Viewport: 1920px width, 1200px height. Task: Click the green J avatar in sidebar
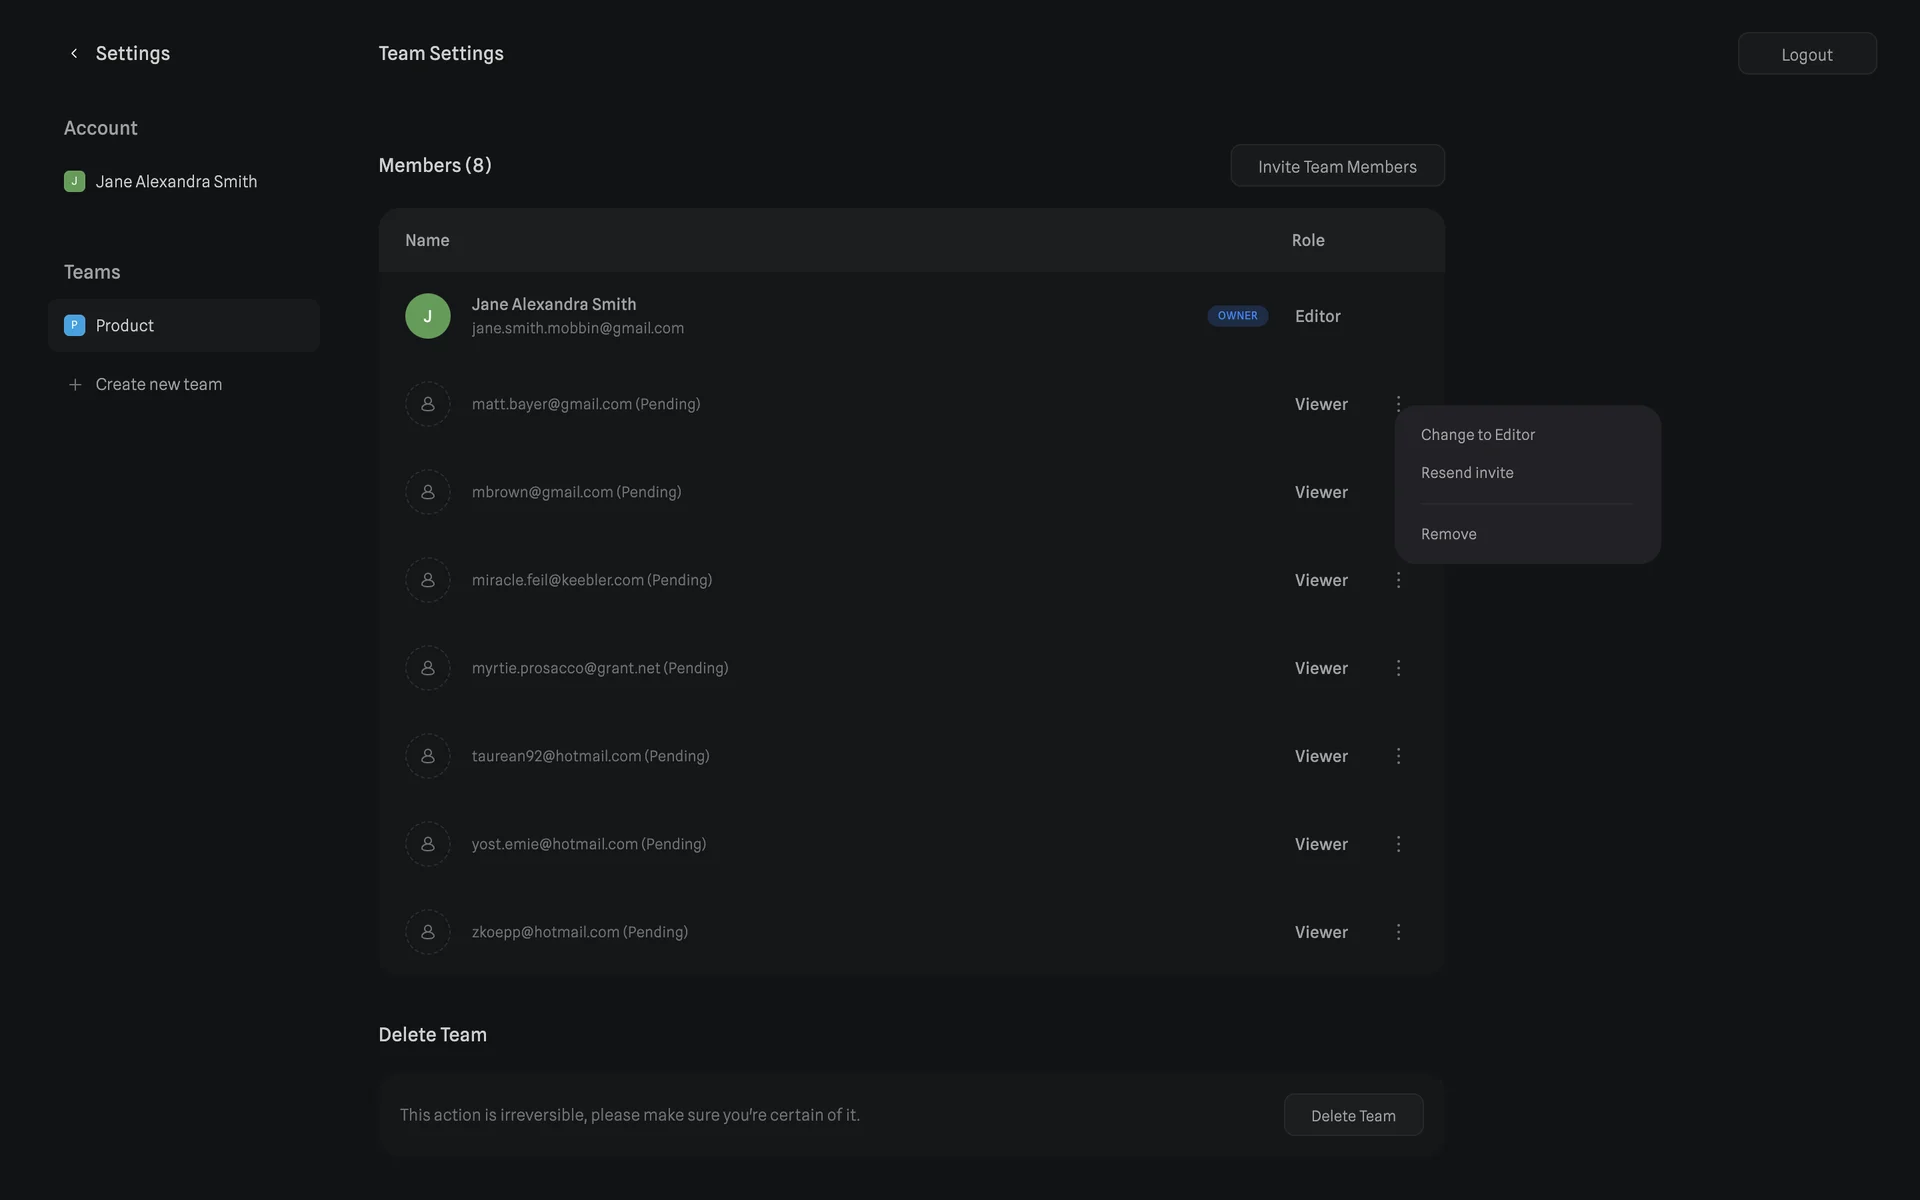click(74, 181)
